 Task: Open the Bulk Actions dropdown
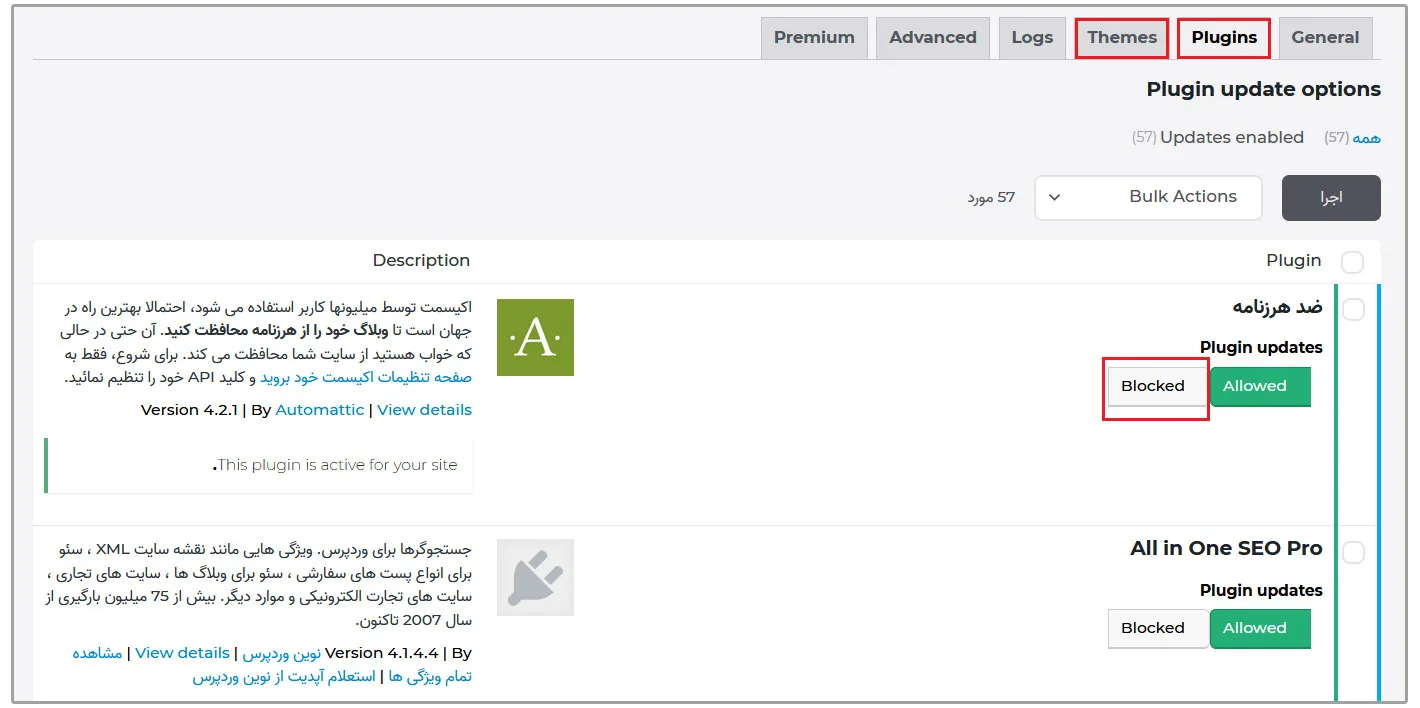[1148, 197]
